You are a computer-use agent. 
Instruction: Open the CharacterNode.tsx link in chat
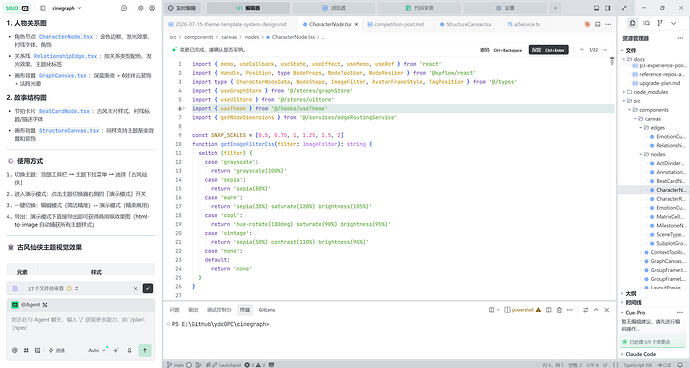(66, 37)
